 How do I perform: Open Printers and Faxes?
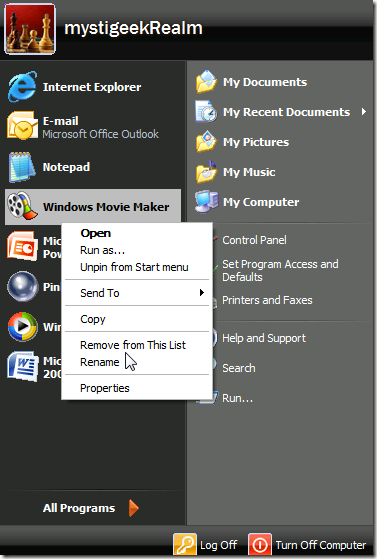tap(267, 300)
